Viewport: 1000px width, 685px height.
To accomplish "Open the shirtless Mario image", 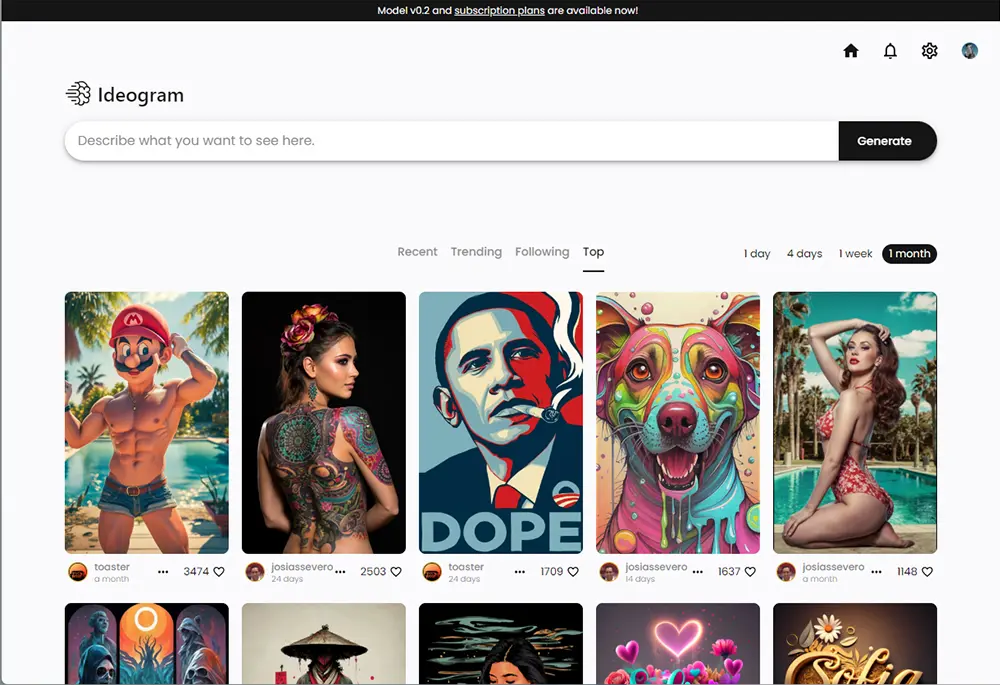I will coord(147,422).
